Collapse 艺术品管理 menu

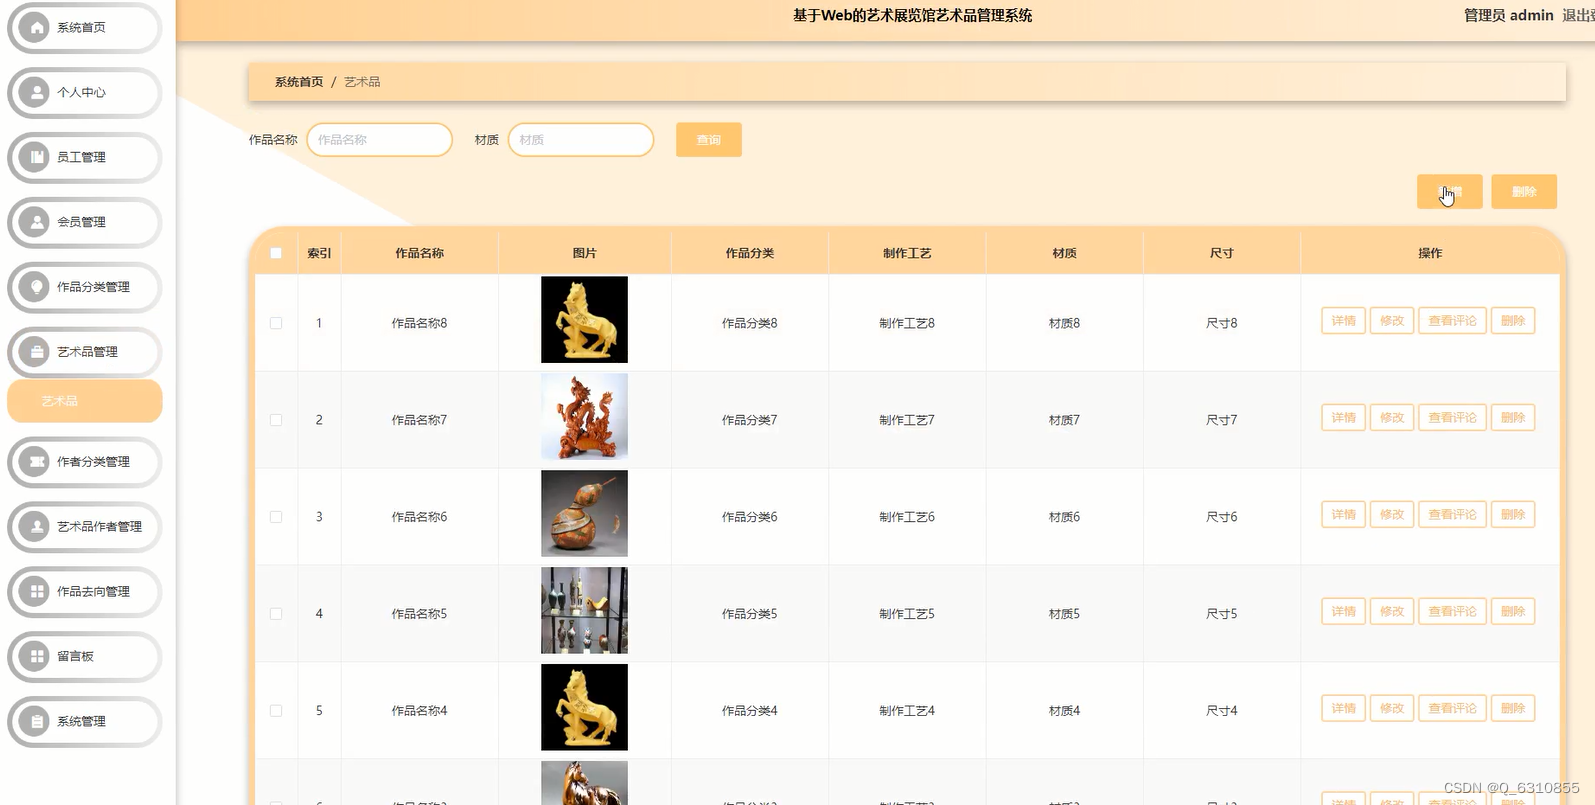point(85,352)
